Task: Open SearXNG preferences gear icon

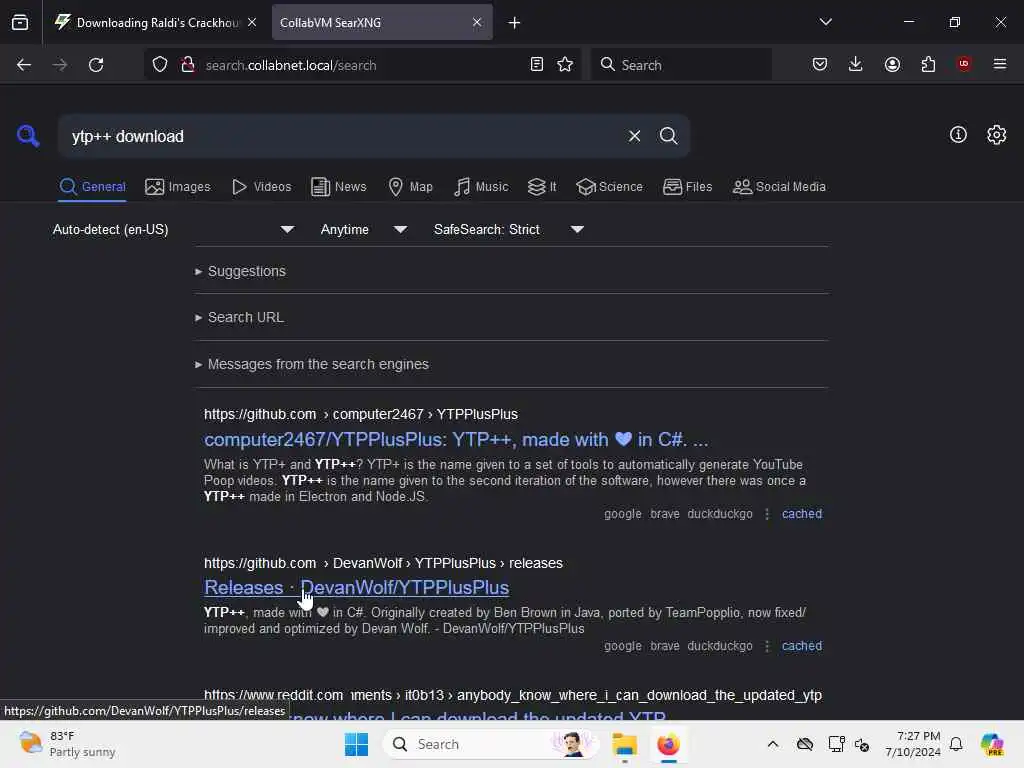Action: tap(997, 135)
